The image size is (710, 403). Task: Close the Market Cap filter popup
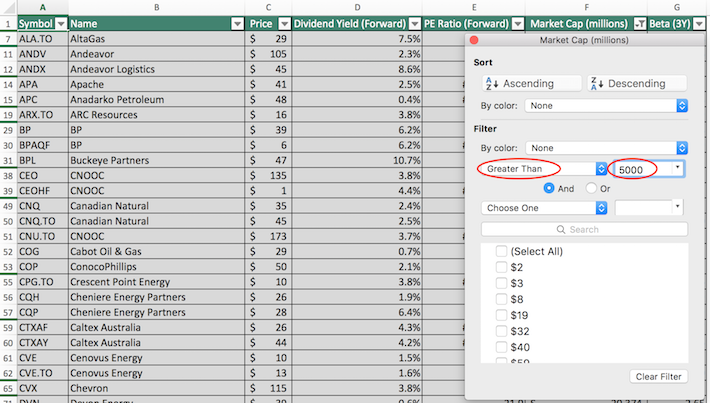pyautogui.click(x=475, y=40)
